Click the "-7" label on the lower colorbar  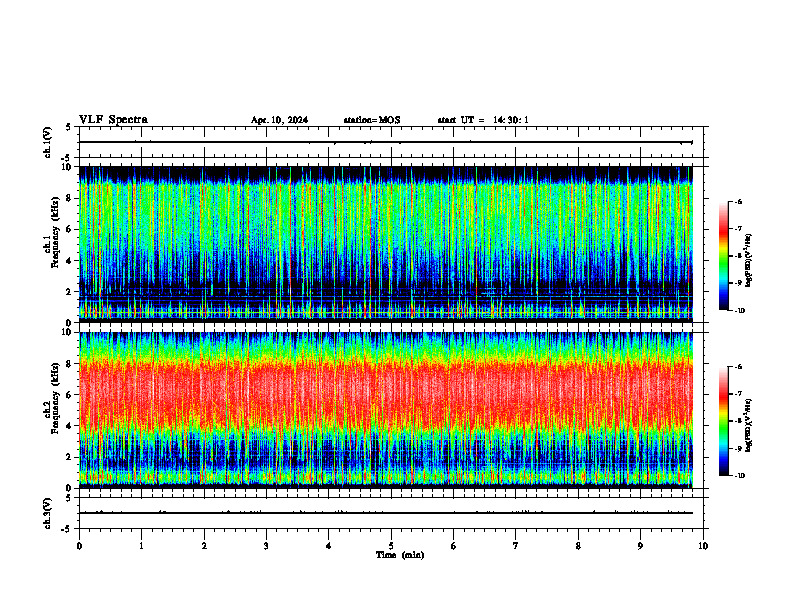pos(738,394)
